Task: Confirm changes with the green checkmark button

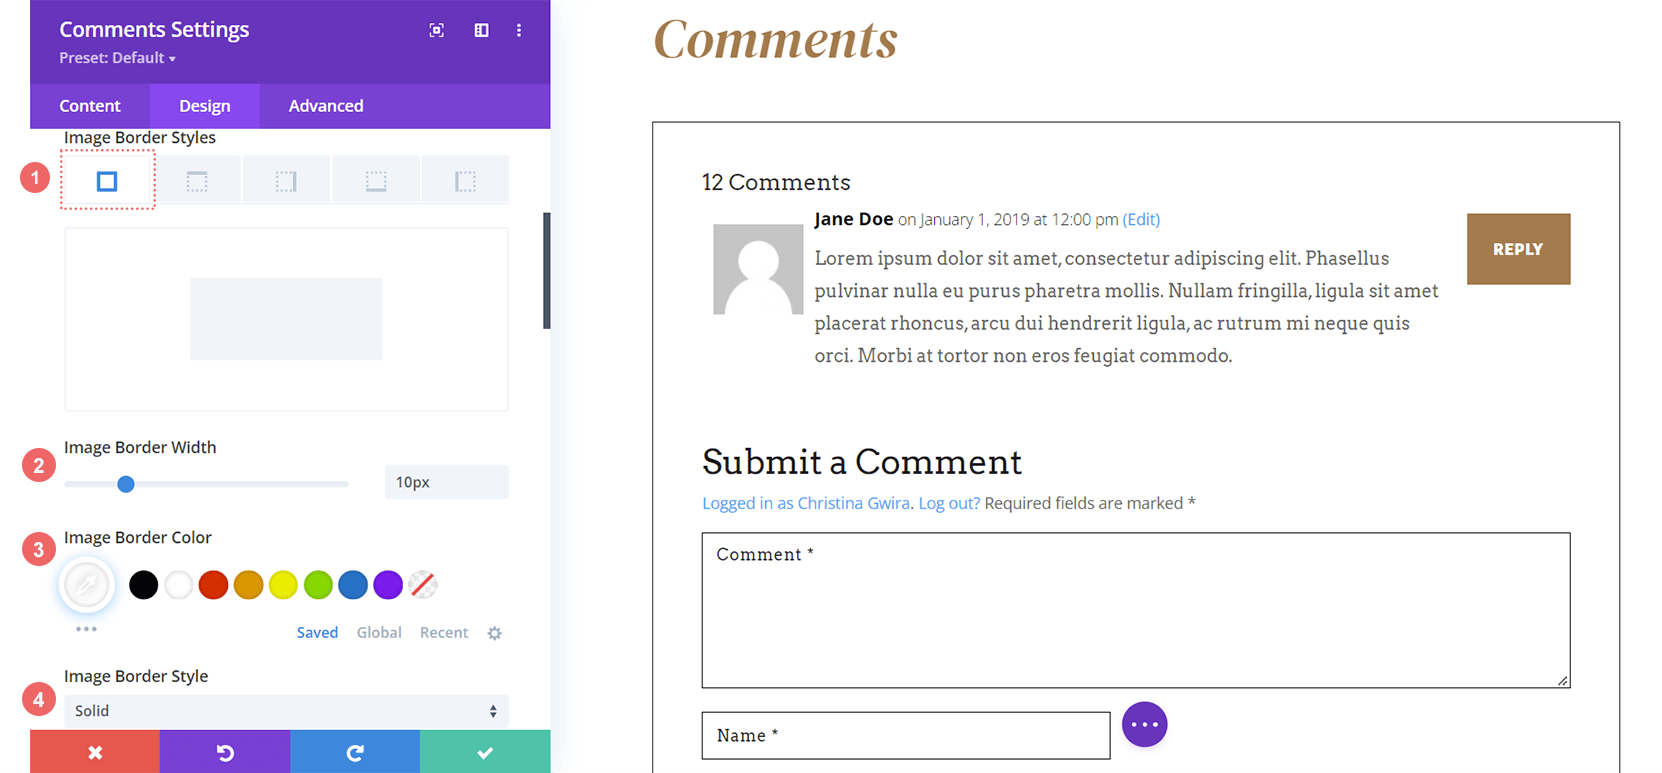Action: point(484,751)
